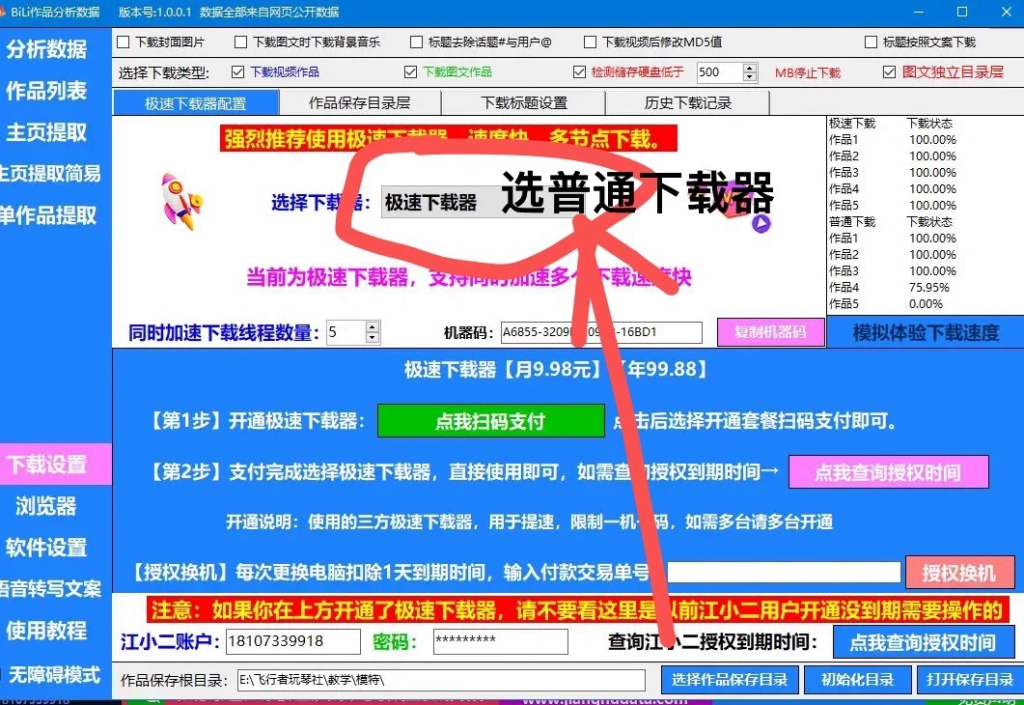Close the BiLi作品分析数据 window

click(x=1006, y=12)
